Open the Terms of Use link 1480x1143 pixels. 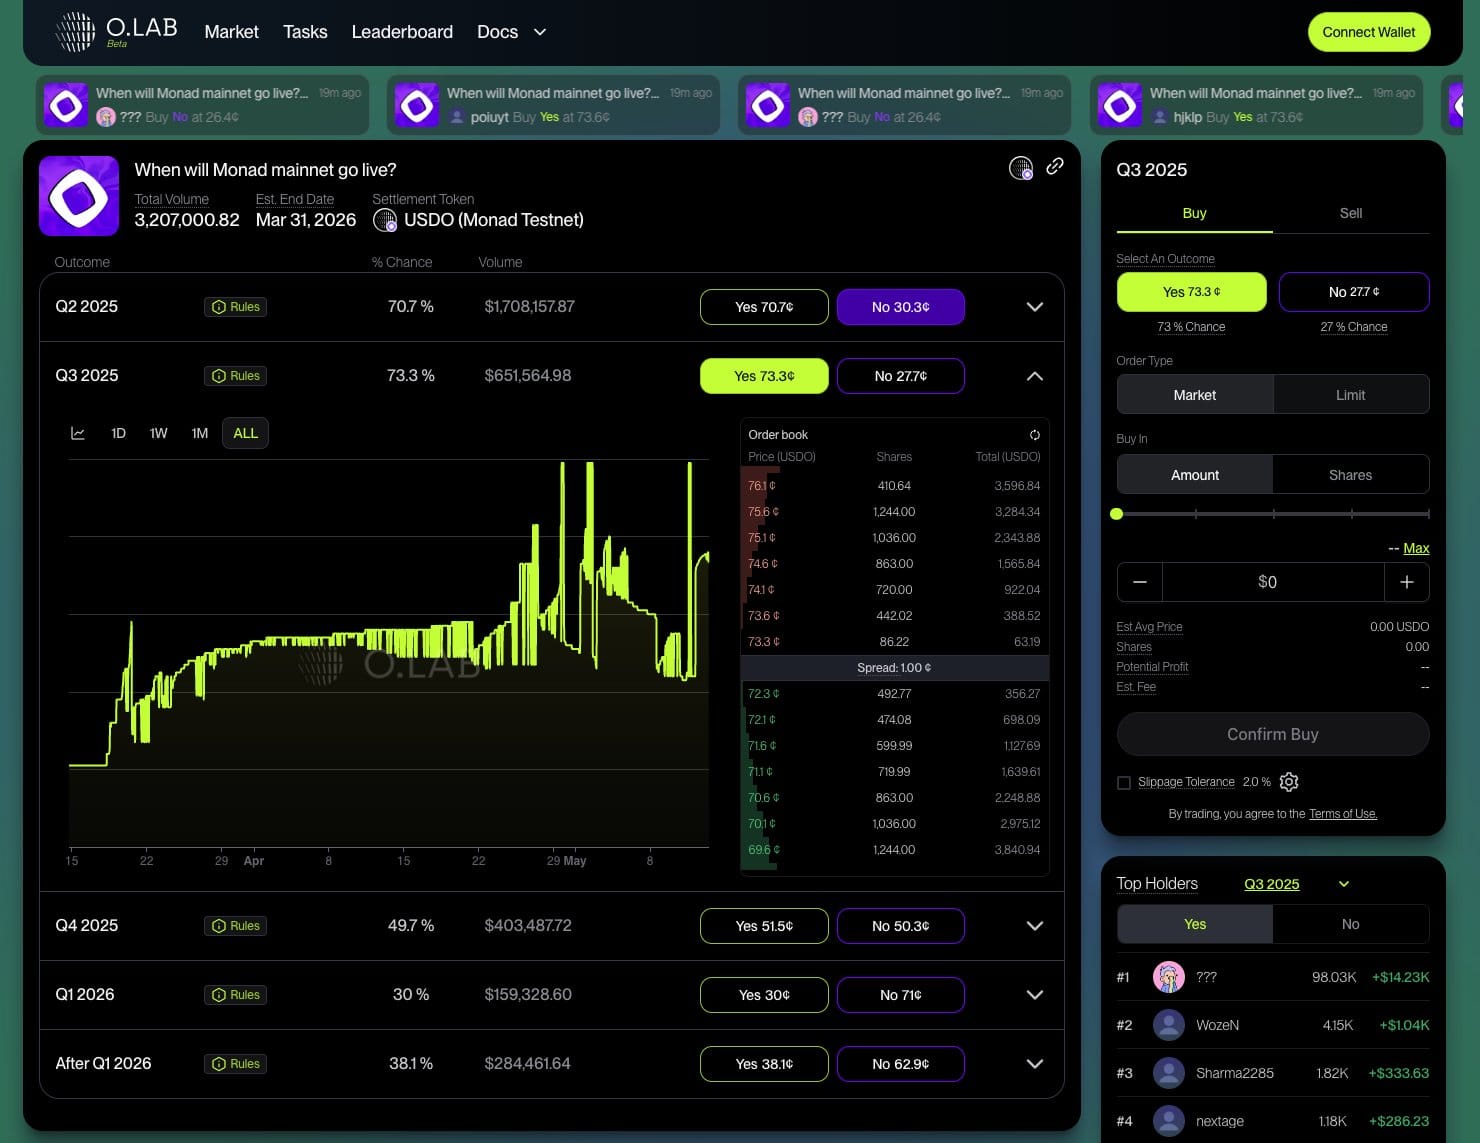[x=1343, y=814]
